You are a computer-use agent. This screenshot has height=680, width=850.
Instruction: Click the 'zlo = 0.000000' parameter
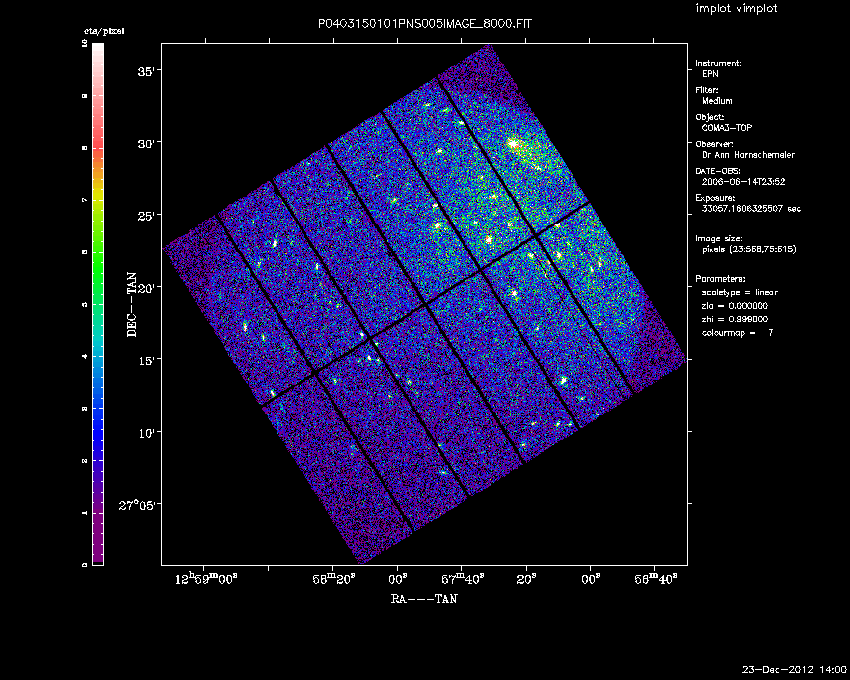[x=735, y=306]
